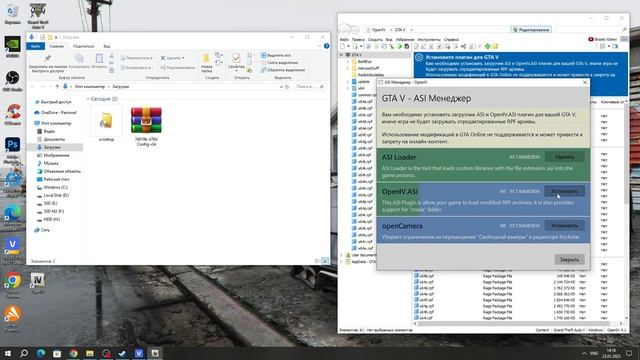Click OpenIV search magnifier icon
Viewport: 640px width, 360px height.
(624, 29)
